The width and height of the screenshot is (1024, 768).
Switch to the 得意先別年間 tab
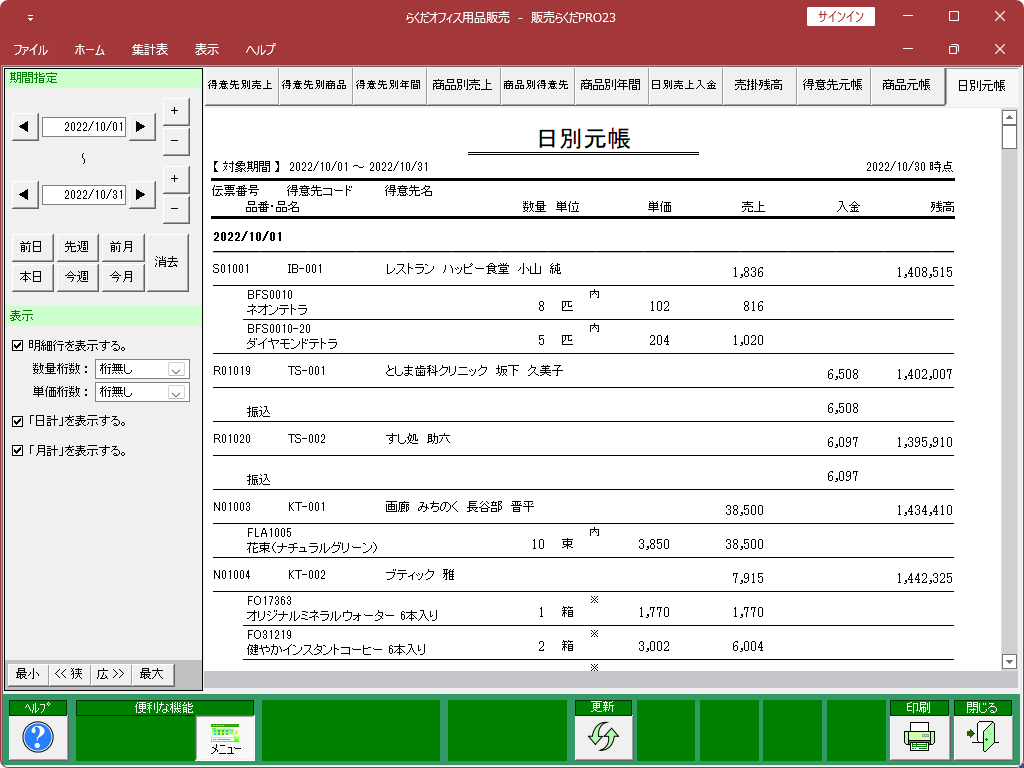click(389, 86)
